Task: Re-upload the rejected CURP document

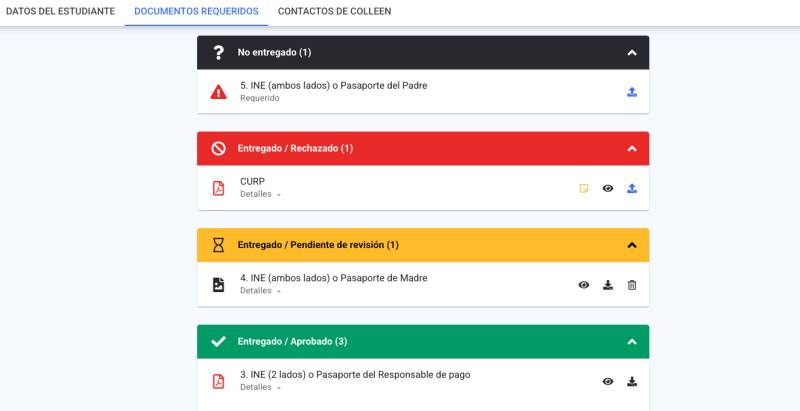Action: click(632, 188)
